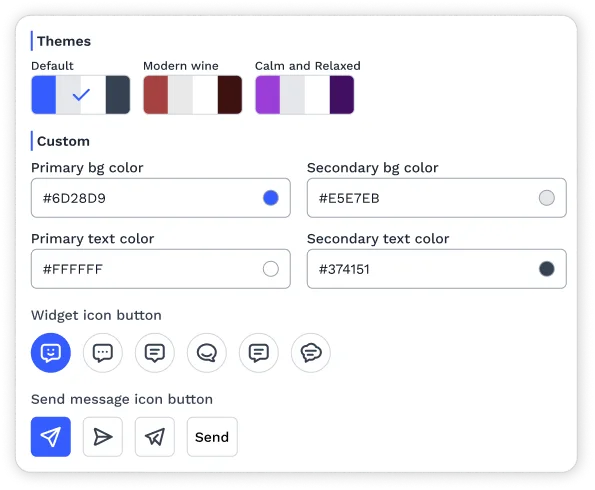595x490 pixels.
Task: Pick the Telegram-style paper plane send icon
Action: coord(155,437)
